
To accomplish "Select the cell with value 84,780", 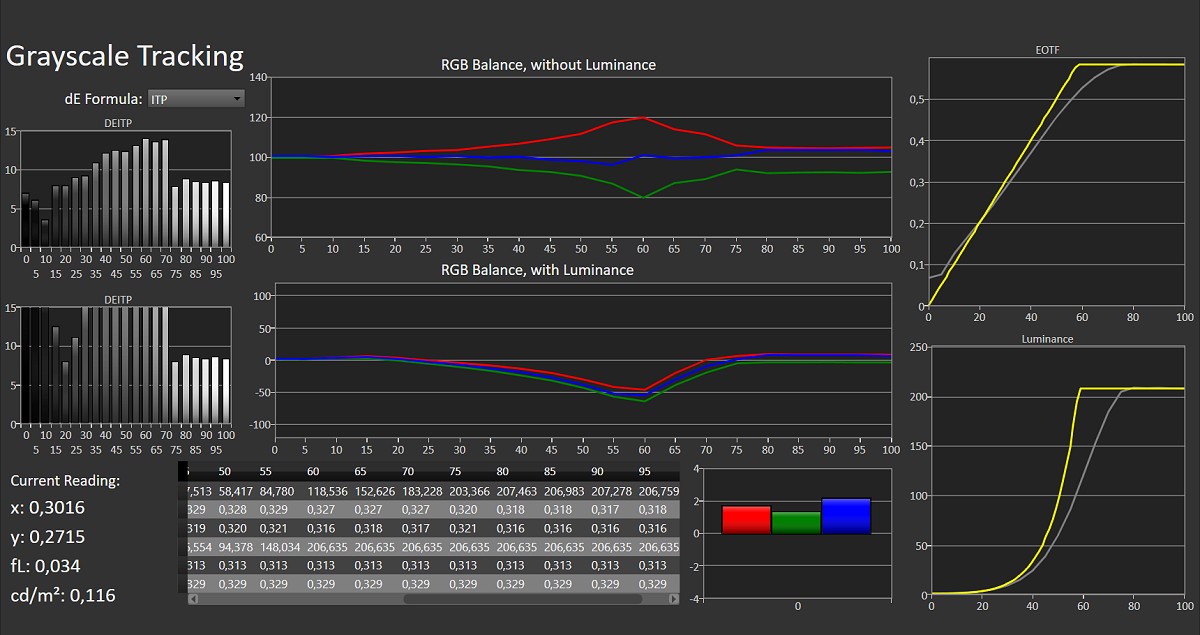I will (277, 490).
